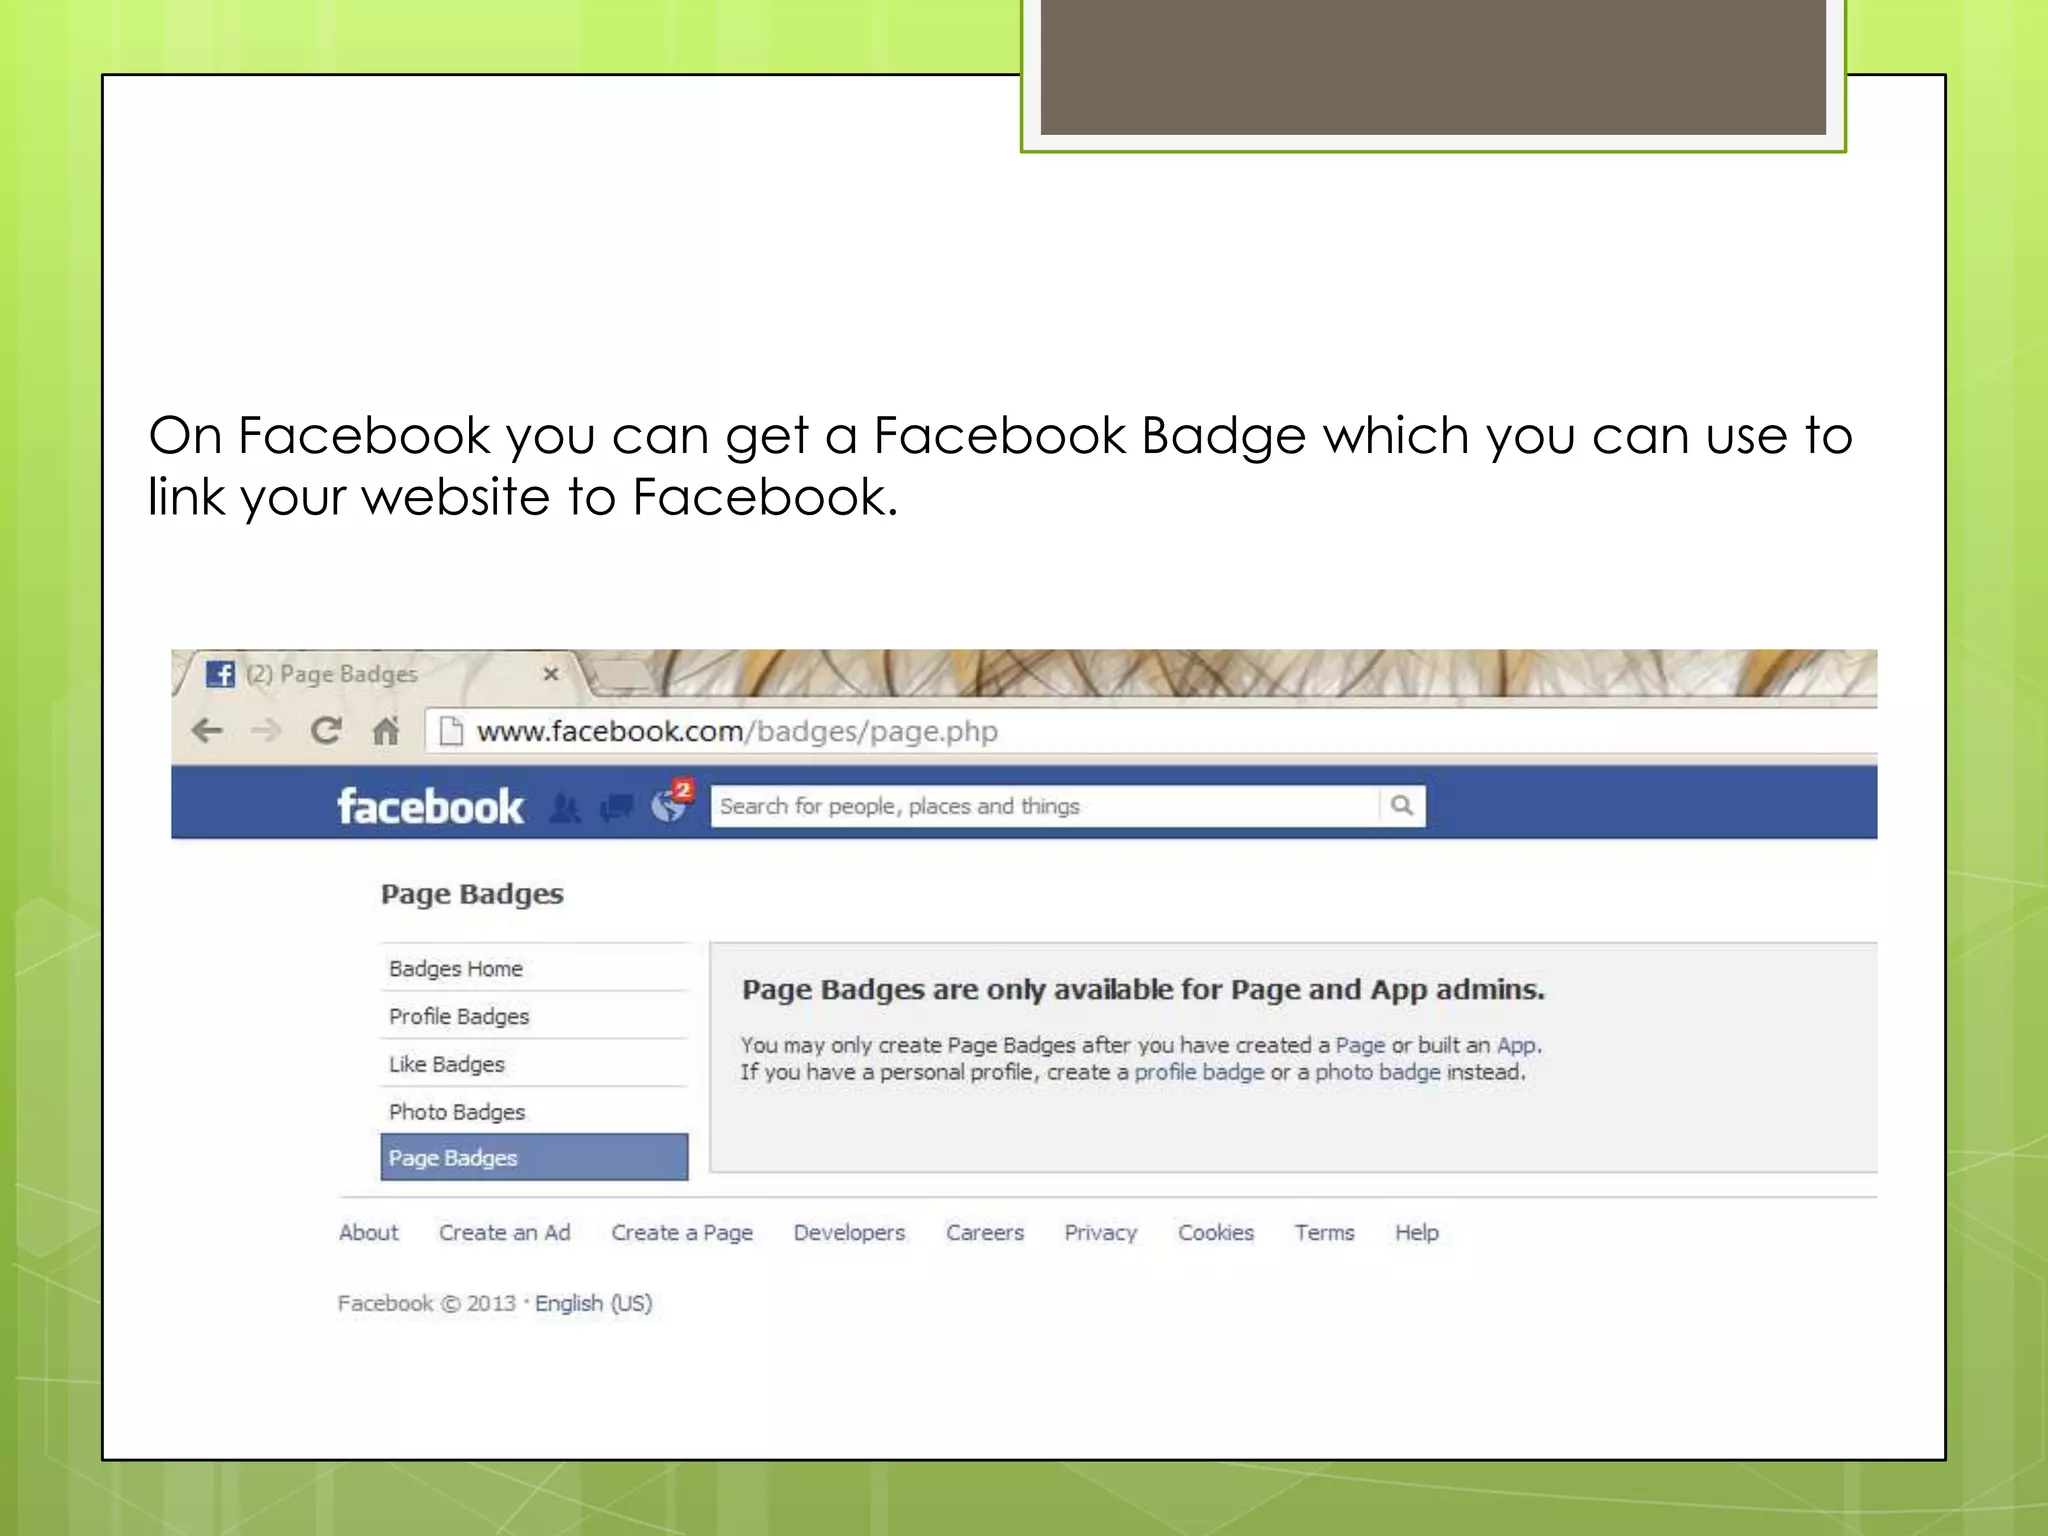The height and width of the screenshot is (1536, 2048).
Task: Select Page Badges in sidebar
Action: 534,1157
